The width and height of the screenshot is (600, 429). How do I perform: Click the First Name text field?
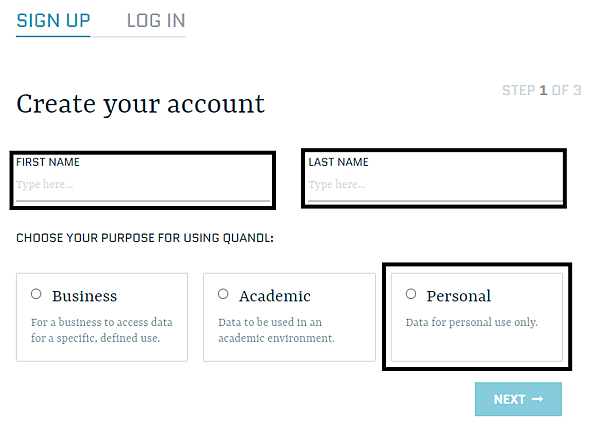click(x=141, y=185)
